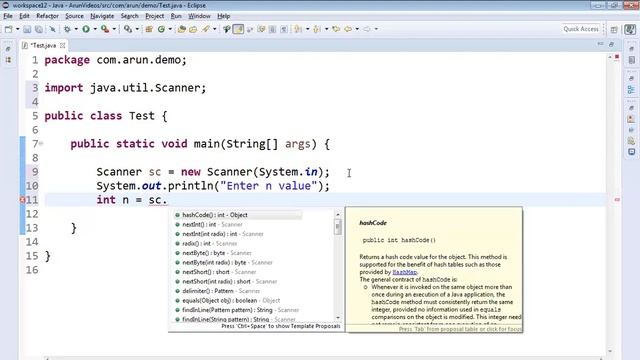Click error marker on line 11
This screenshot has width=640, height=360.
22,200
